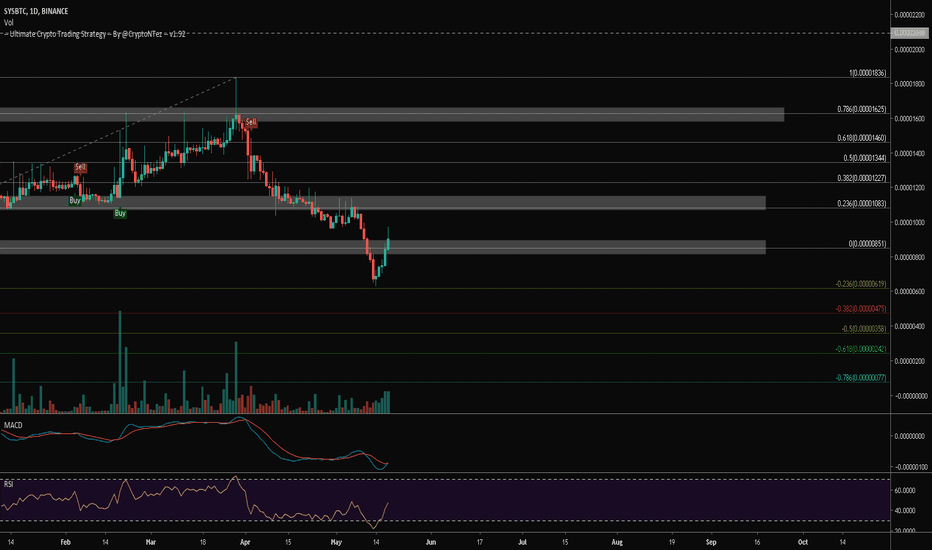Screen dimensions: 932x550
Task: Select the Fibonacci 0.236(0.00001083) level label
Action: click(861, 204)
